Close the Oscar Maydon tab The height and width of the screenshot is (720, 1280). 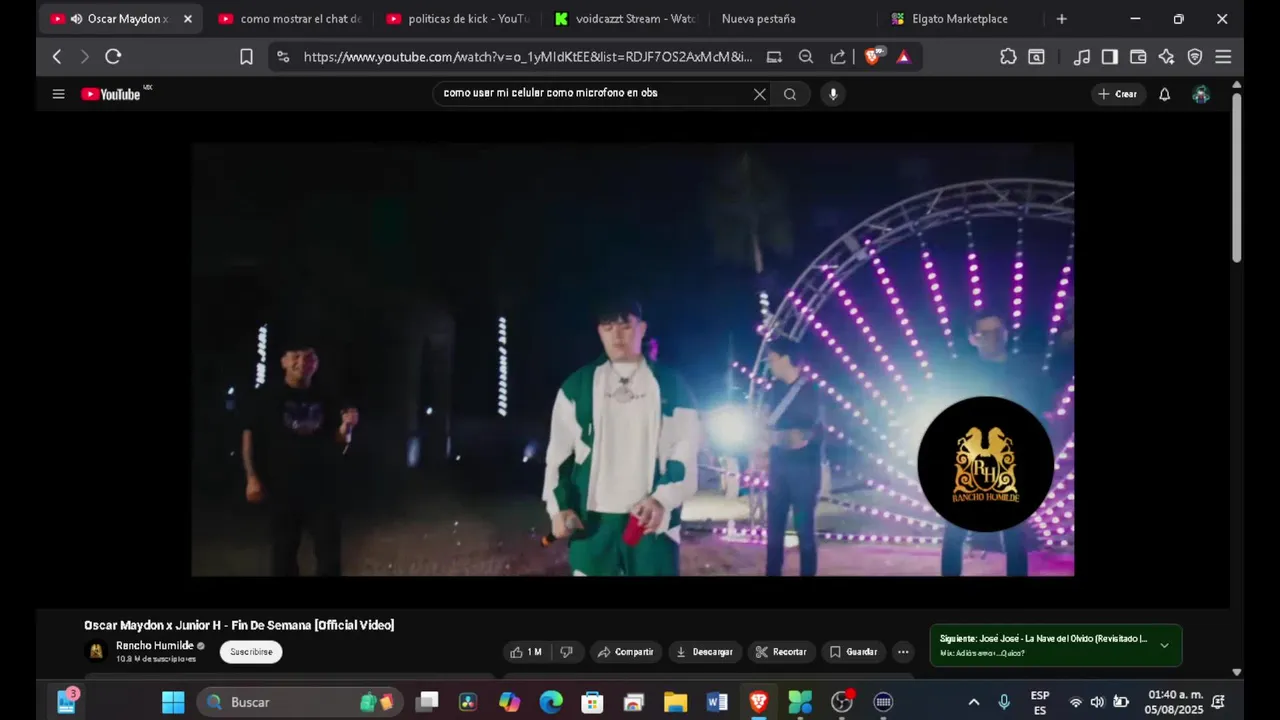[187, 19]
